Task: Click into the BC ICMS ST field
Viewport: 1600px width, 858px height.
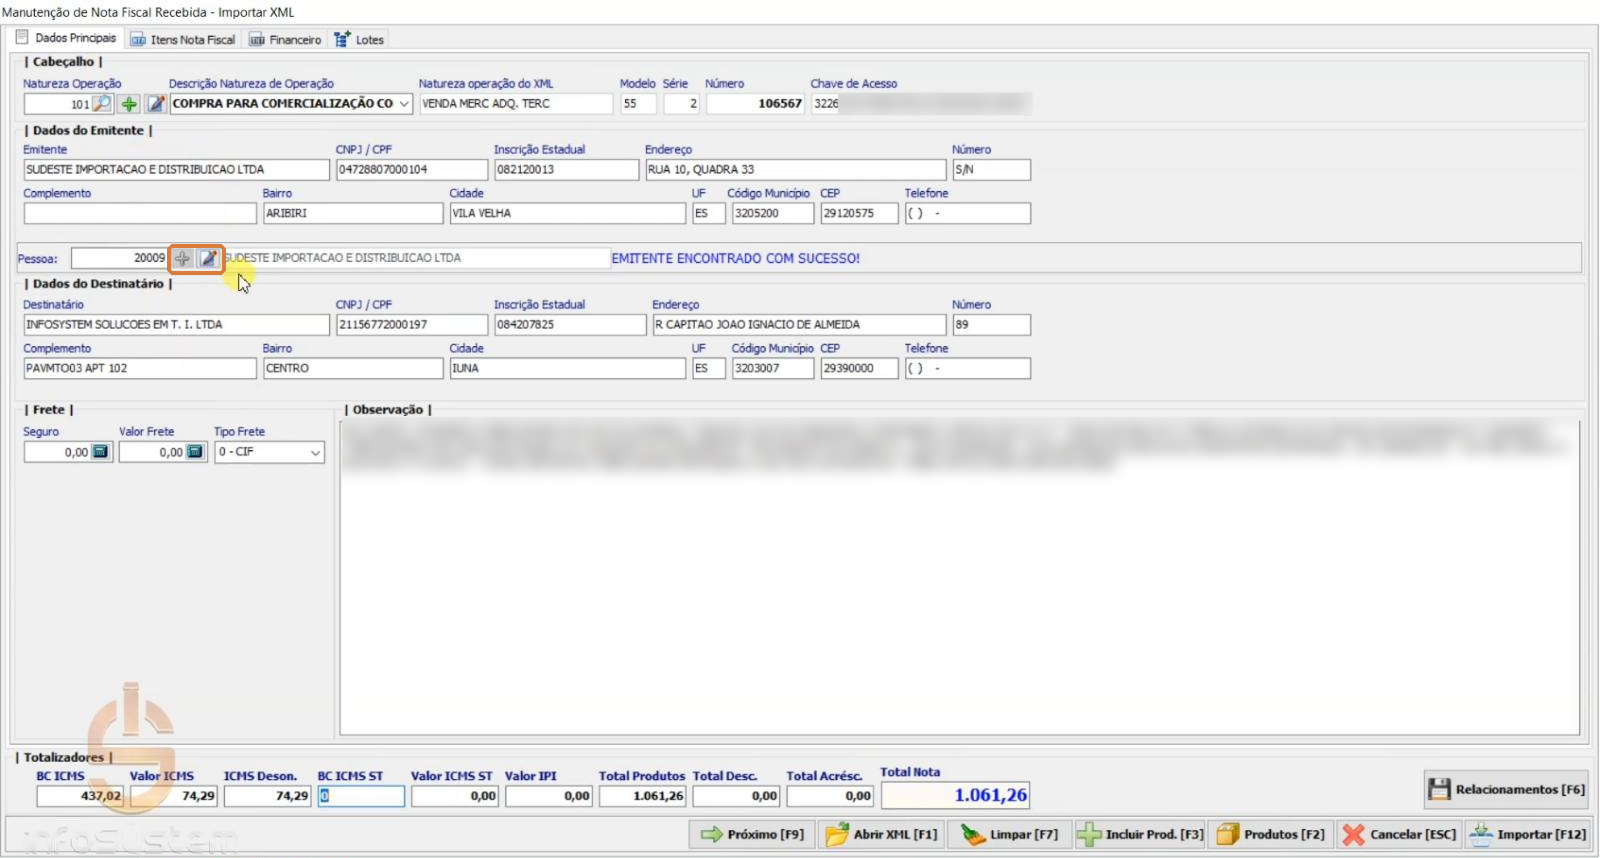Action: 361,796
